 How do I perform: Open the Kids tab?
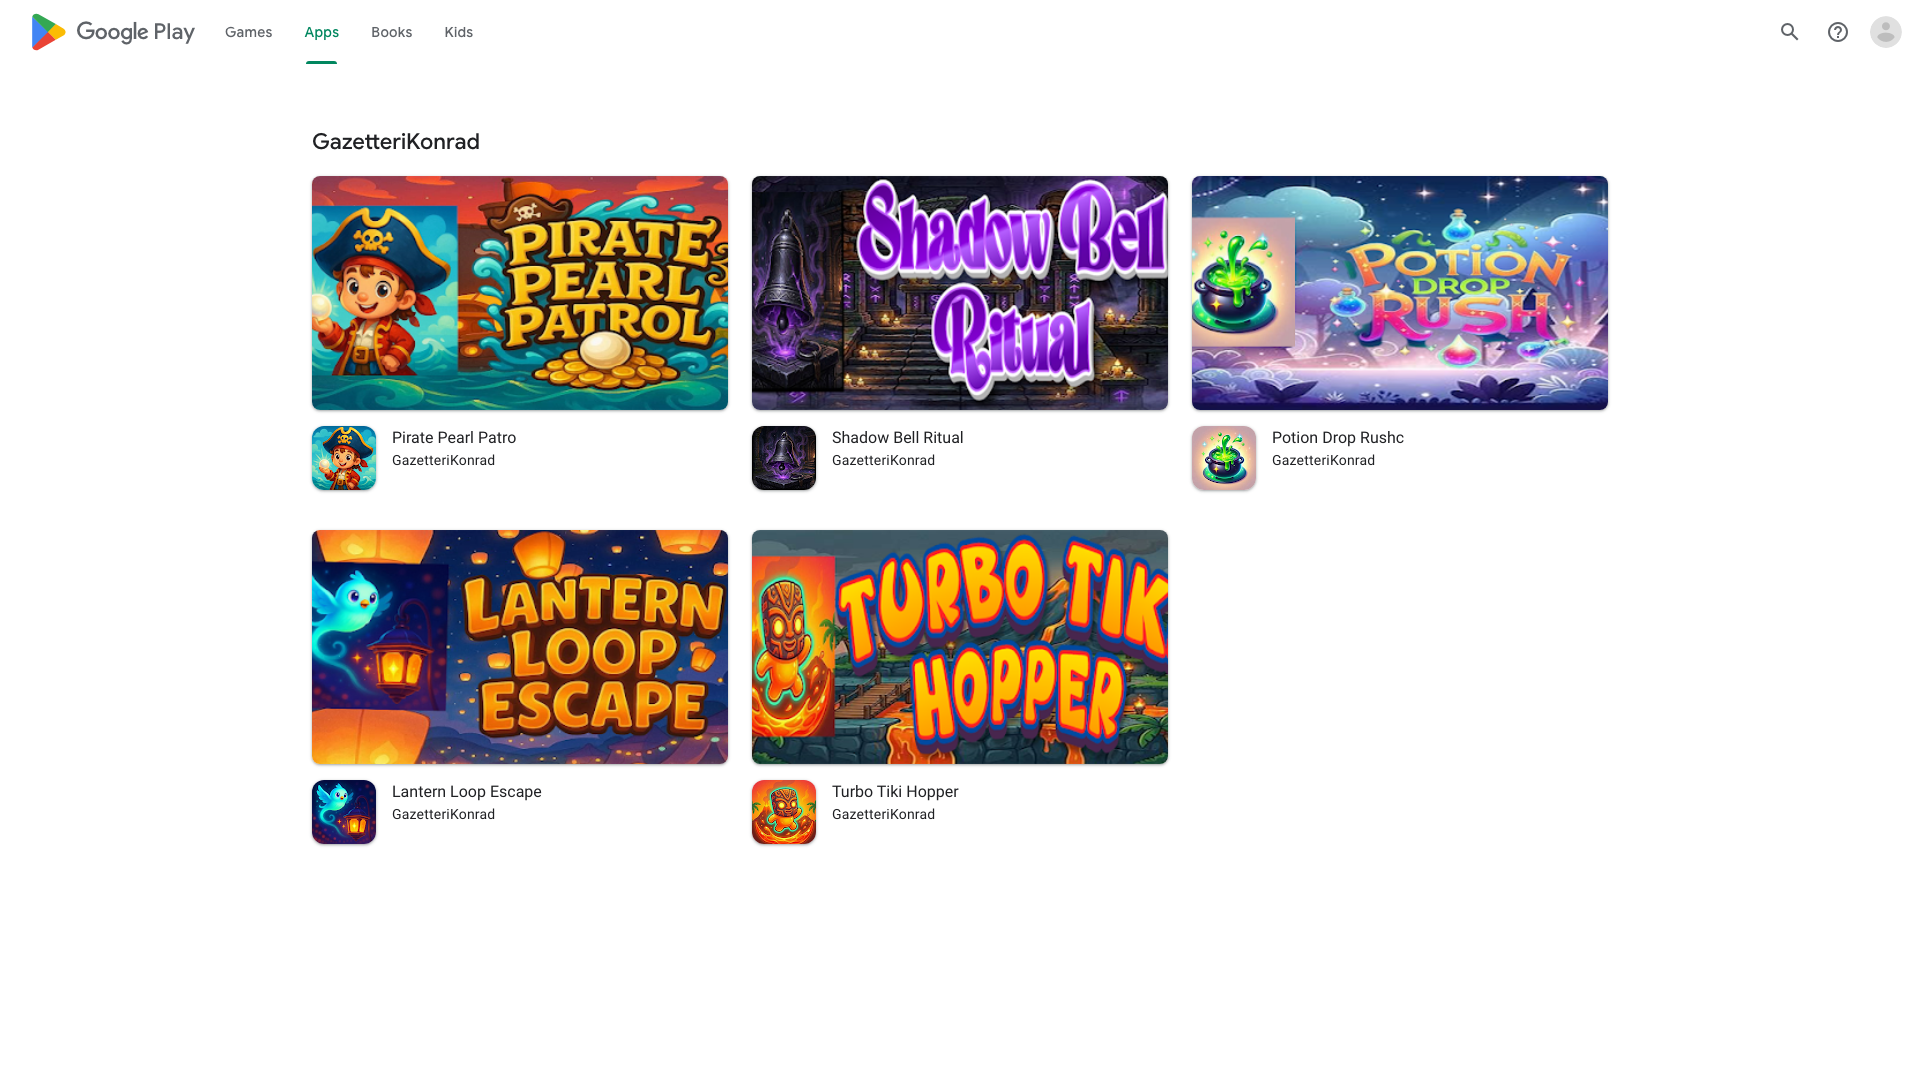click(458, 32)
